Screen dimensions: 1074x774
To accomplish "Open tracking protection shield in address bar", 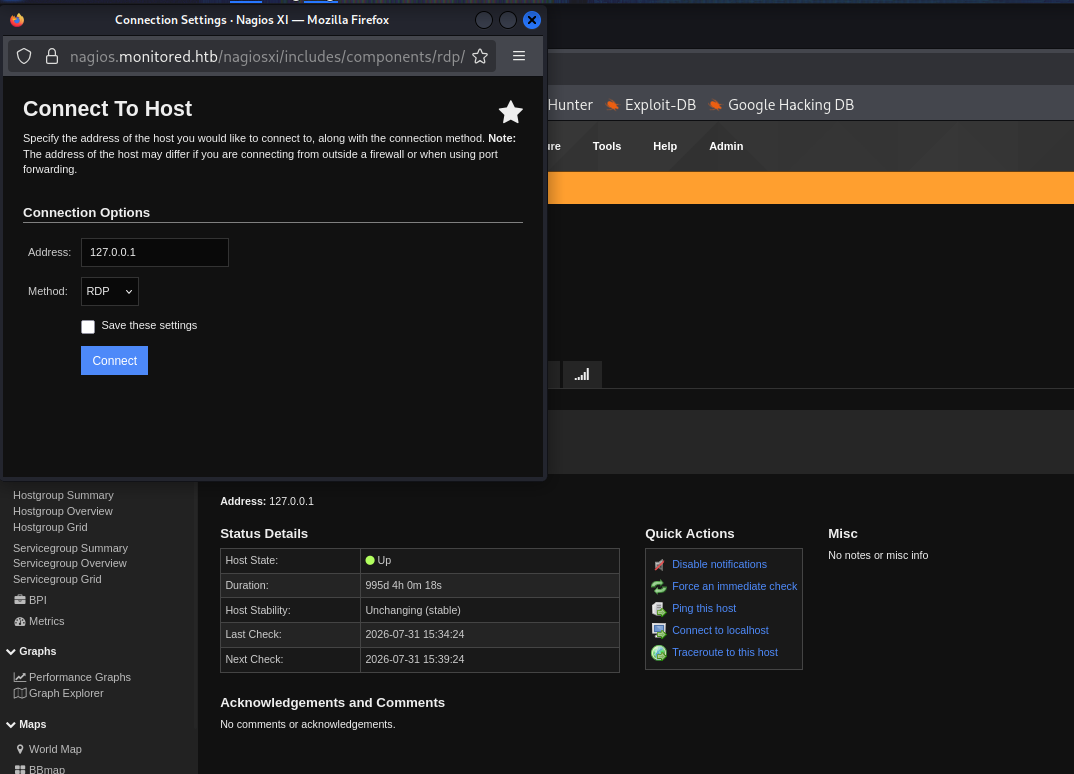I will (24, 56).
